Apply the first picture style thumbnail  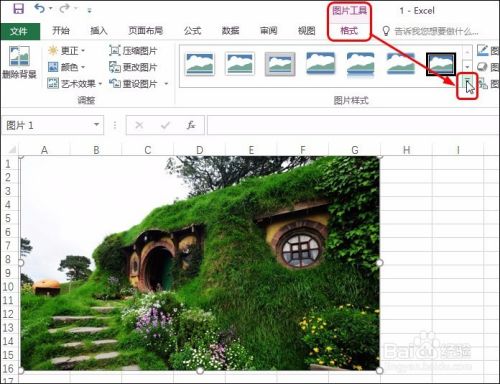[200, 64]
